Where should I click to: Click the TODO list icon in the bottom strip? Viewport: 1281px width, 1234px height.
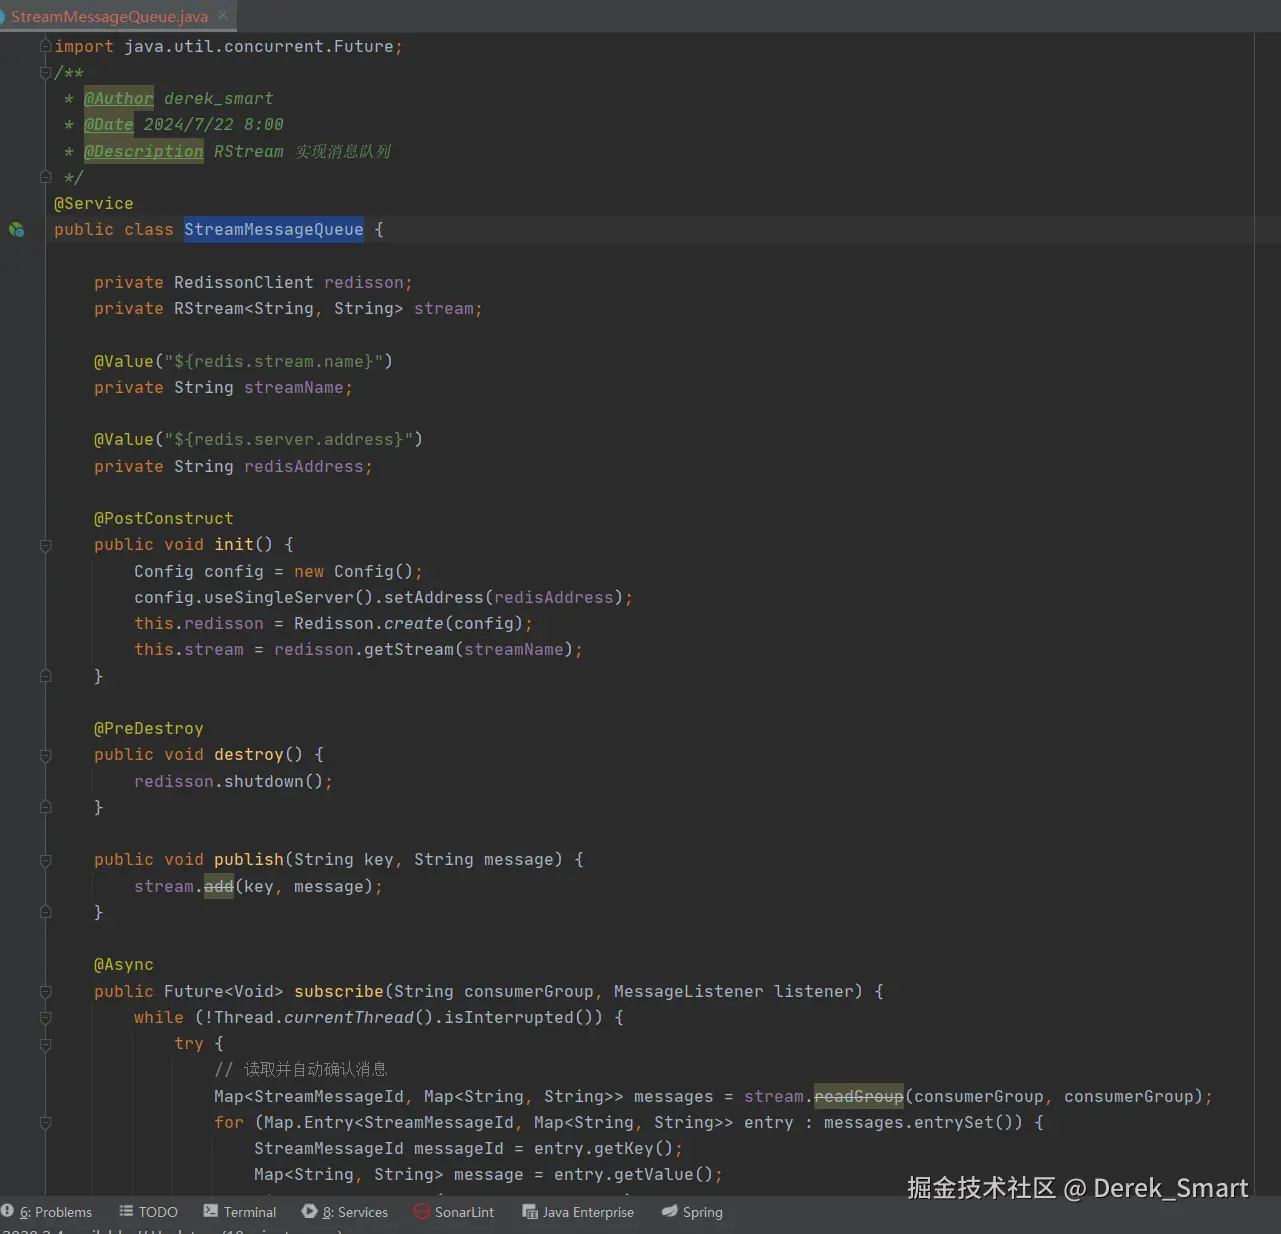pos(126,1211)
